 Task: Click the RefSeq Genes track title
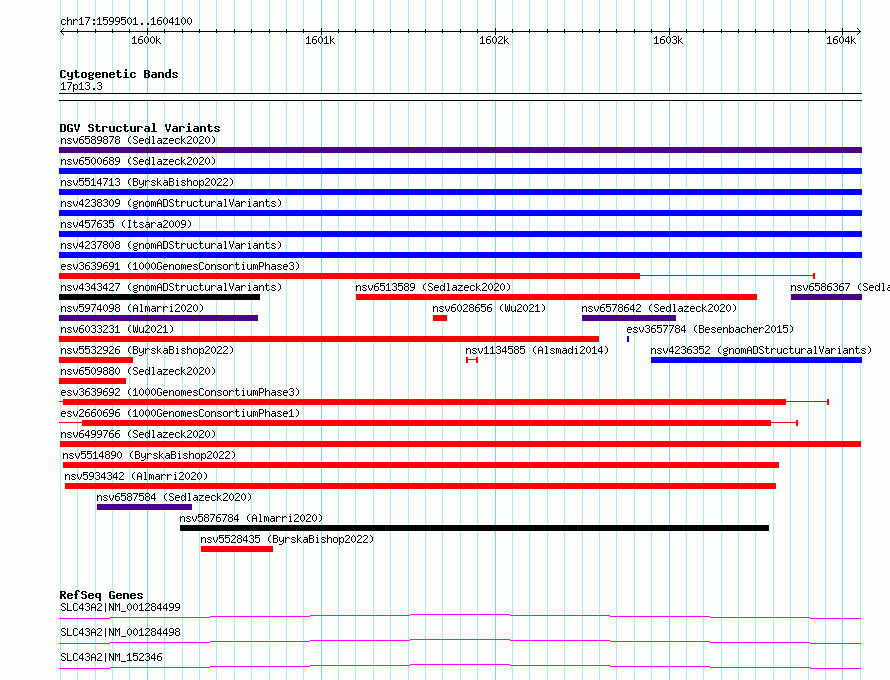click(x=101, y=595)
